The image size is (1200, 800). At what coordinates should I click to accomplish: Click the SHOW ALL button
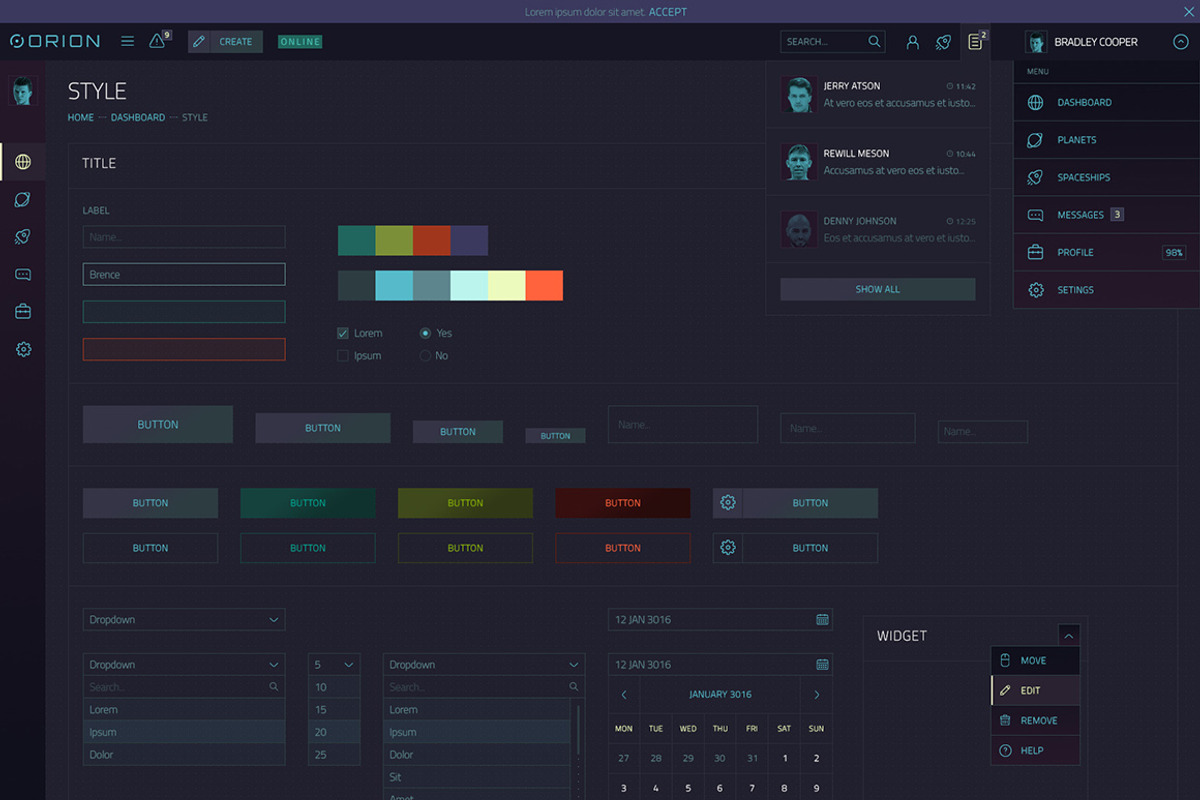coord(877,289)
